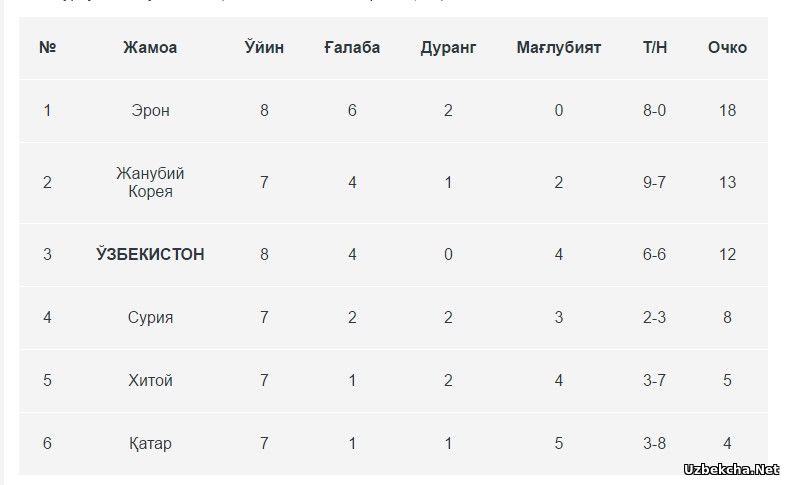Viewport: 790px width, 485px height.
Task: Click the Ғалаба column header
Action: point(352,47)
